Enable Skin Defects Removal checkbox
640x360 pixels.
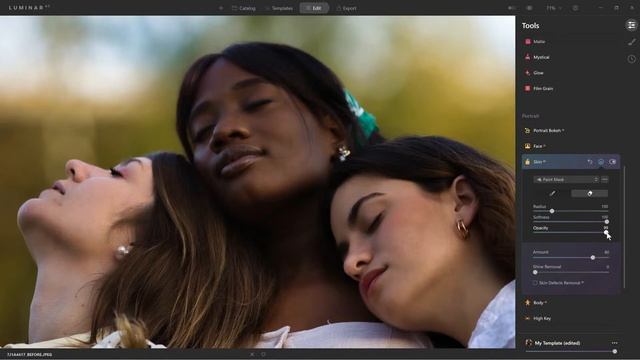coord(535,283)
